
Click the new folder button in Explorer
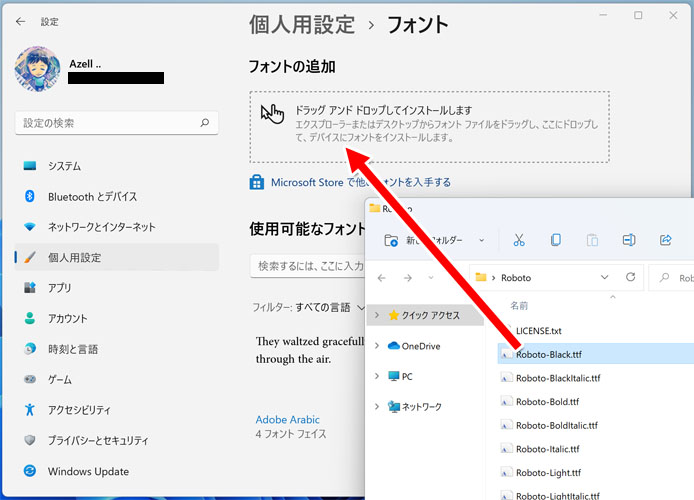point(424,240)
